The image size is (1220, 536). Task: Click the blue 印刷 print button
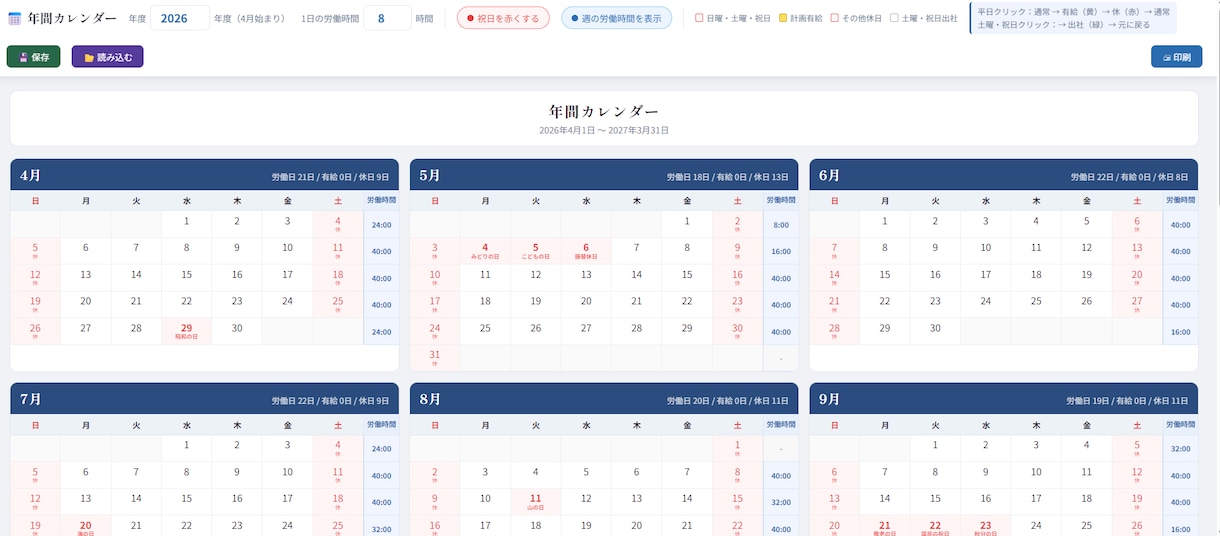[x=1176, y=57]
